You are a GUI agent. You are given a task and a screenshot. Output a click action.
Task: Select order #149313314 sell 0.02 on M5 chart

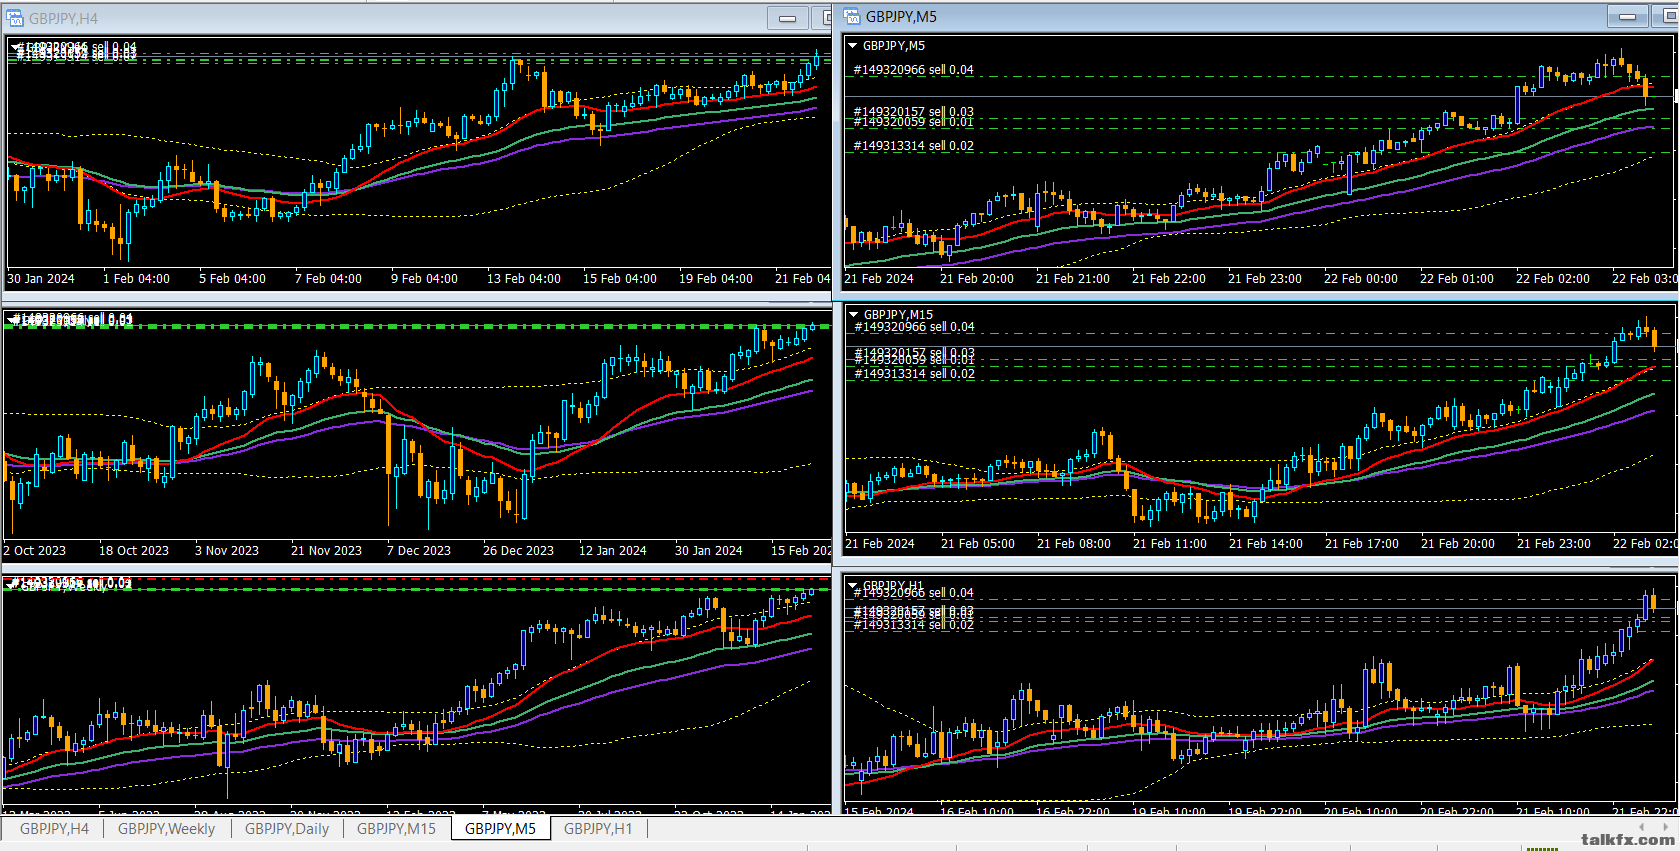(913, 146)
